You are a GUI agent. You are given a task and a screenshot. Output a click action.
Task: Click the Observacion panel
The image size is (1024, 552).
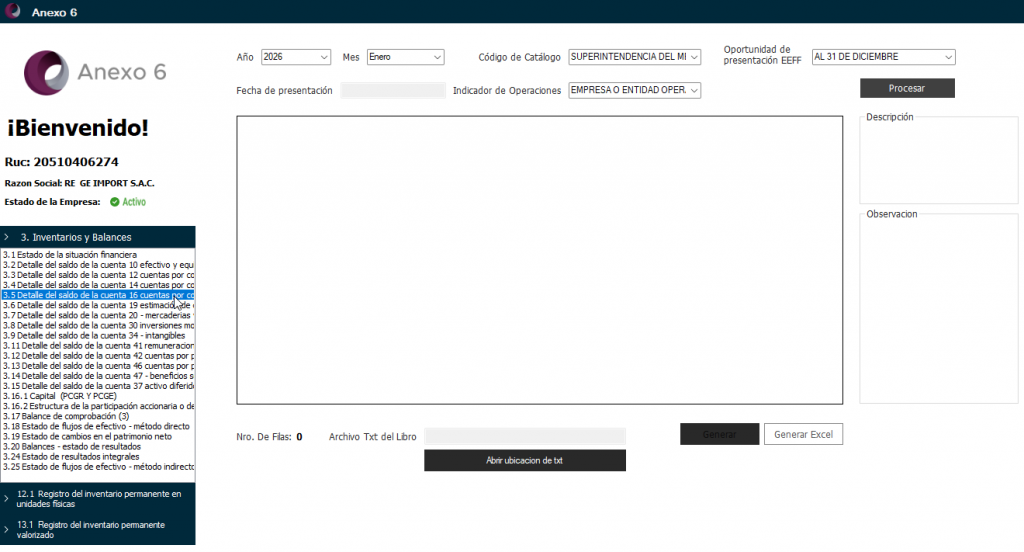coord(938,308)
